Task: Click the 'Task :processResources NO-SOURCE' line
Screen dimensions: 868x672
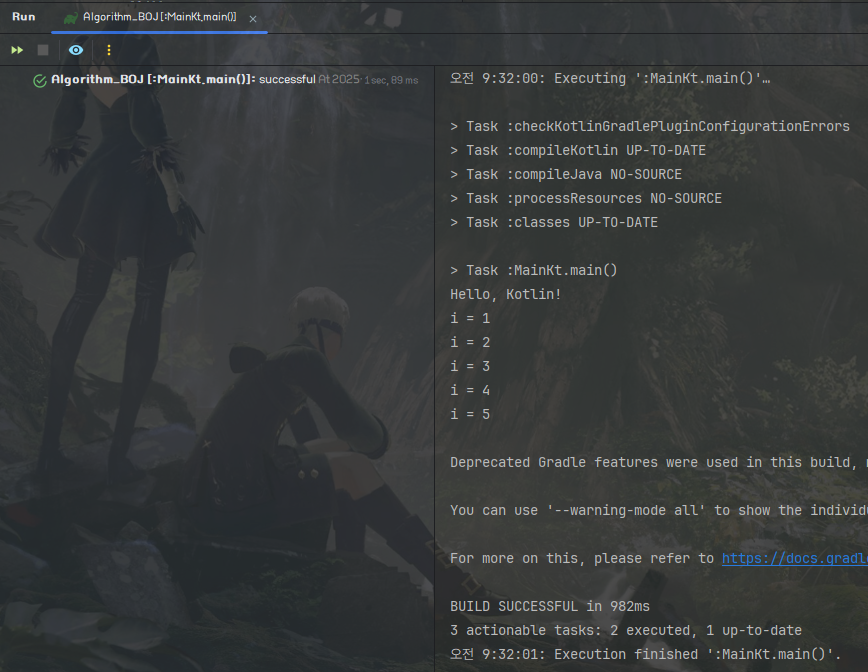Action: 586,199
